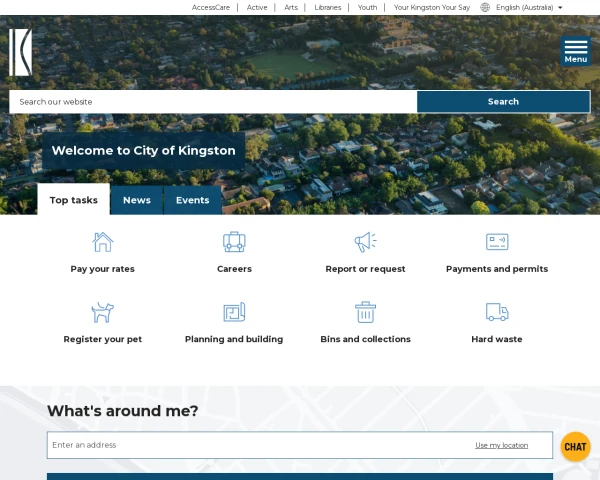Click the card icon for Payments and permits

point(497,242)
